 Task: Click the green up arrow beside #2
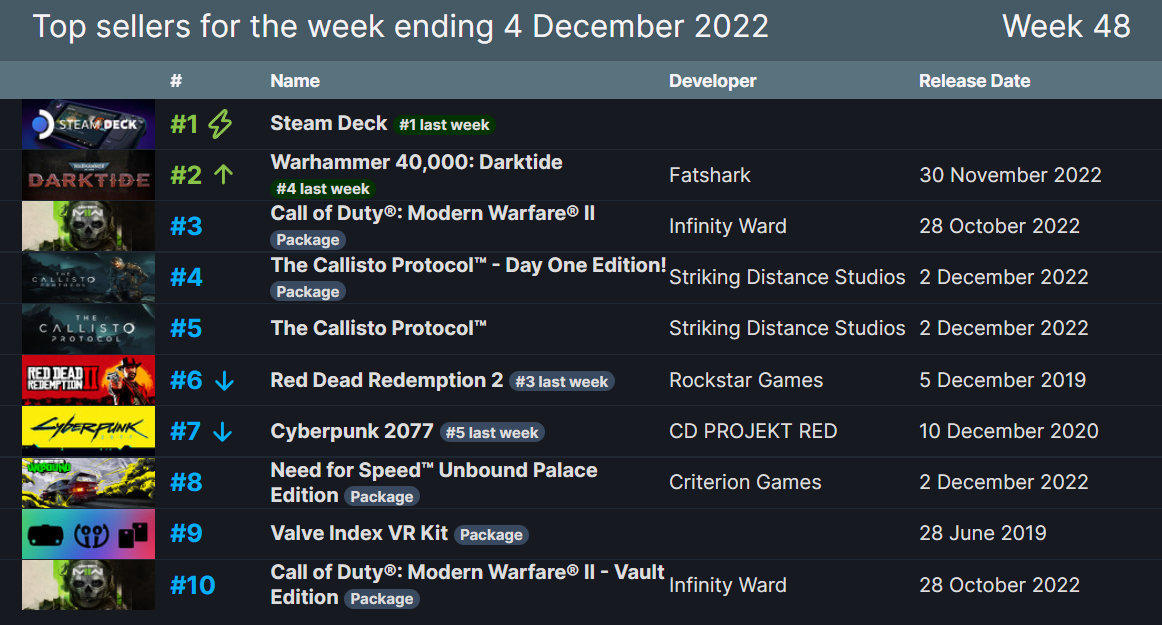point(223,175)
